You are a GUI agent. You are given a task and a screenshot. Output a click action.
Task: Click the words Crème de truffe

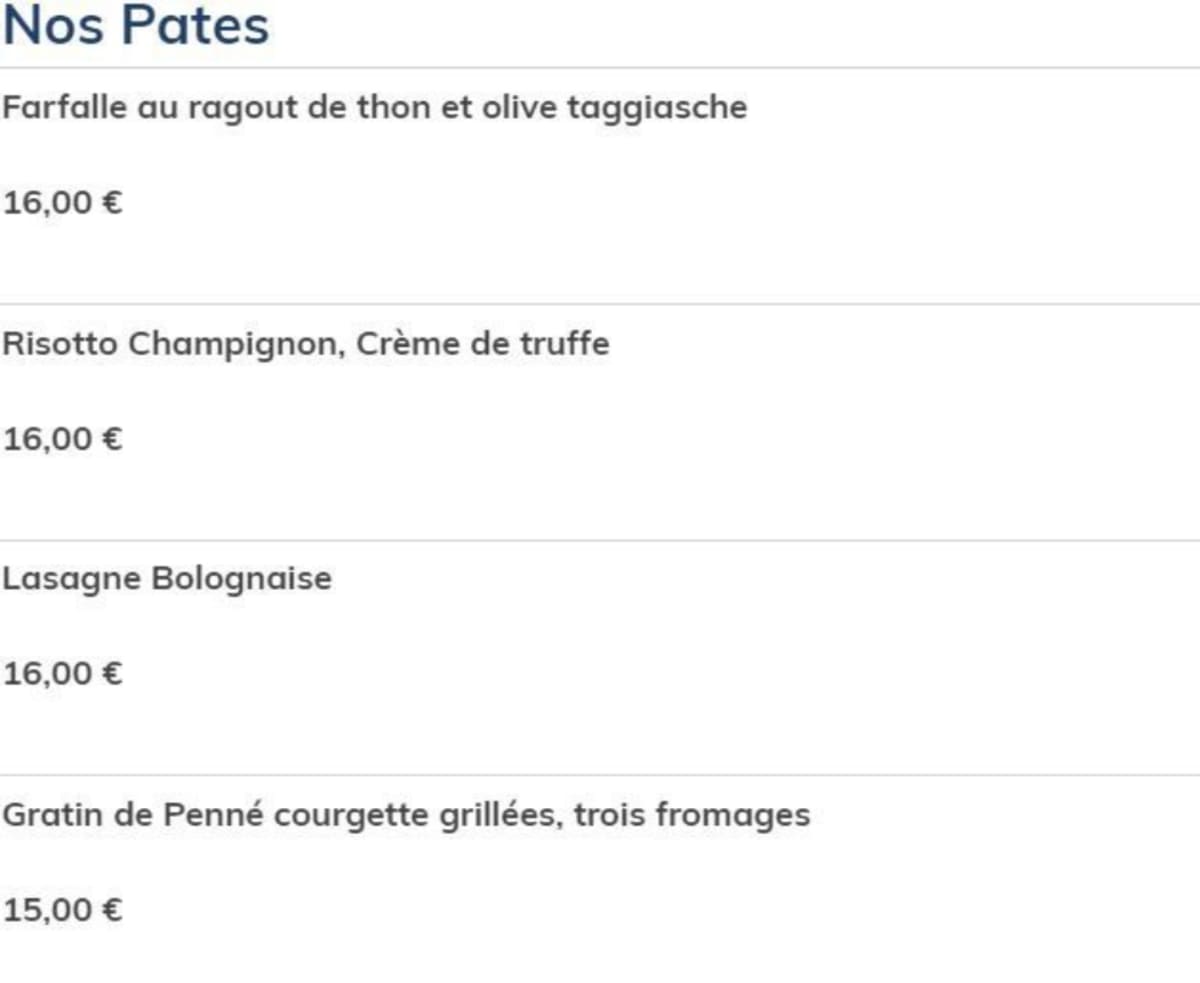pyautogui.click(x=482, y=344)
